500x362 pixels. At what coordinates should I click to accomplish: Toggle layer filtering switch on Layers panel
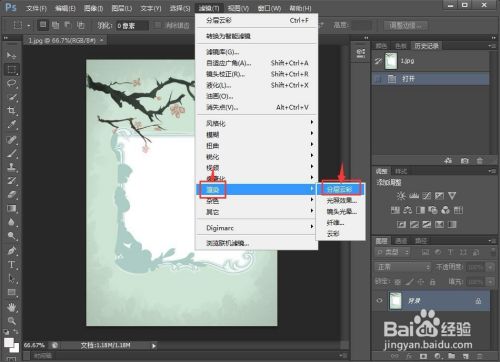[493, 252]
